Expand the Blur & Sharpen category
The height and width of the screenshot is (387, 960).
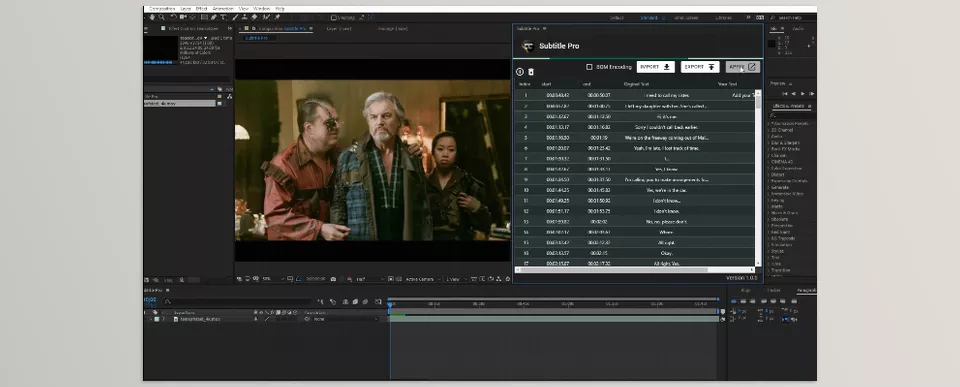[768, 143]
